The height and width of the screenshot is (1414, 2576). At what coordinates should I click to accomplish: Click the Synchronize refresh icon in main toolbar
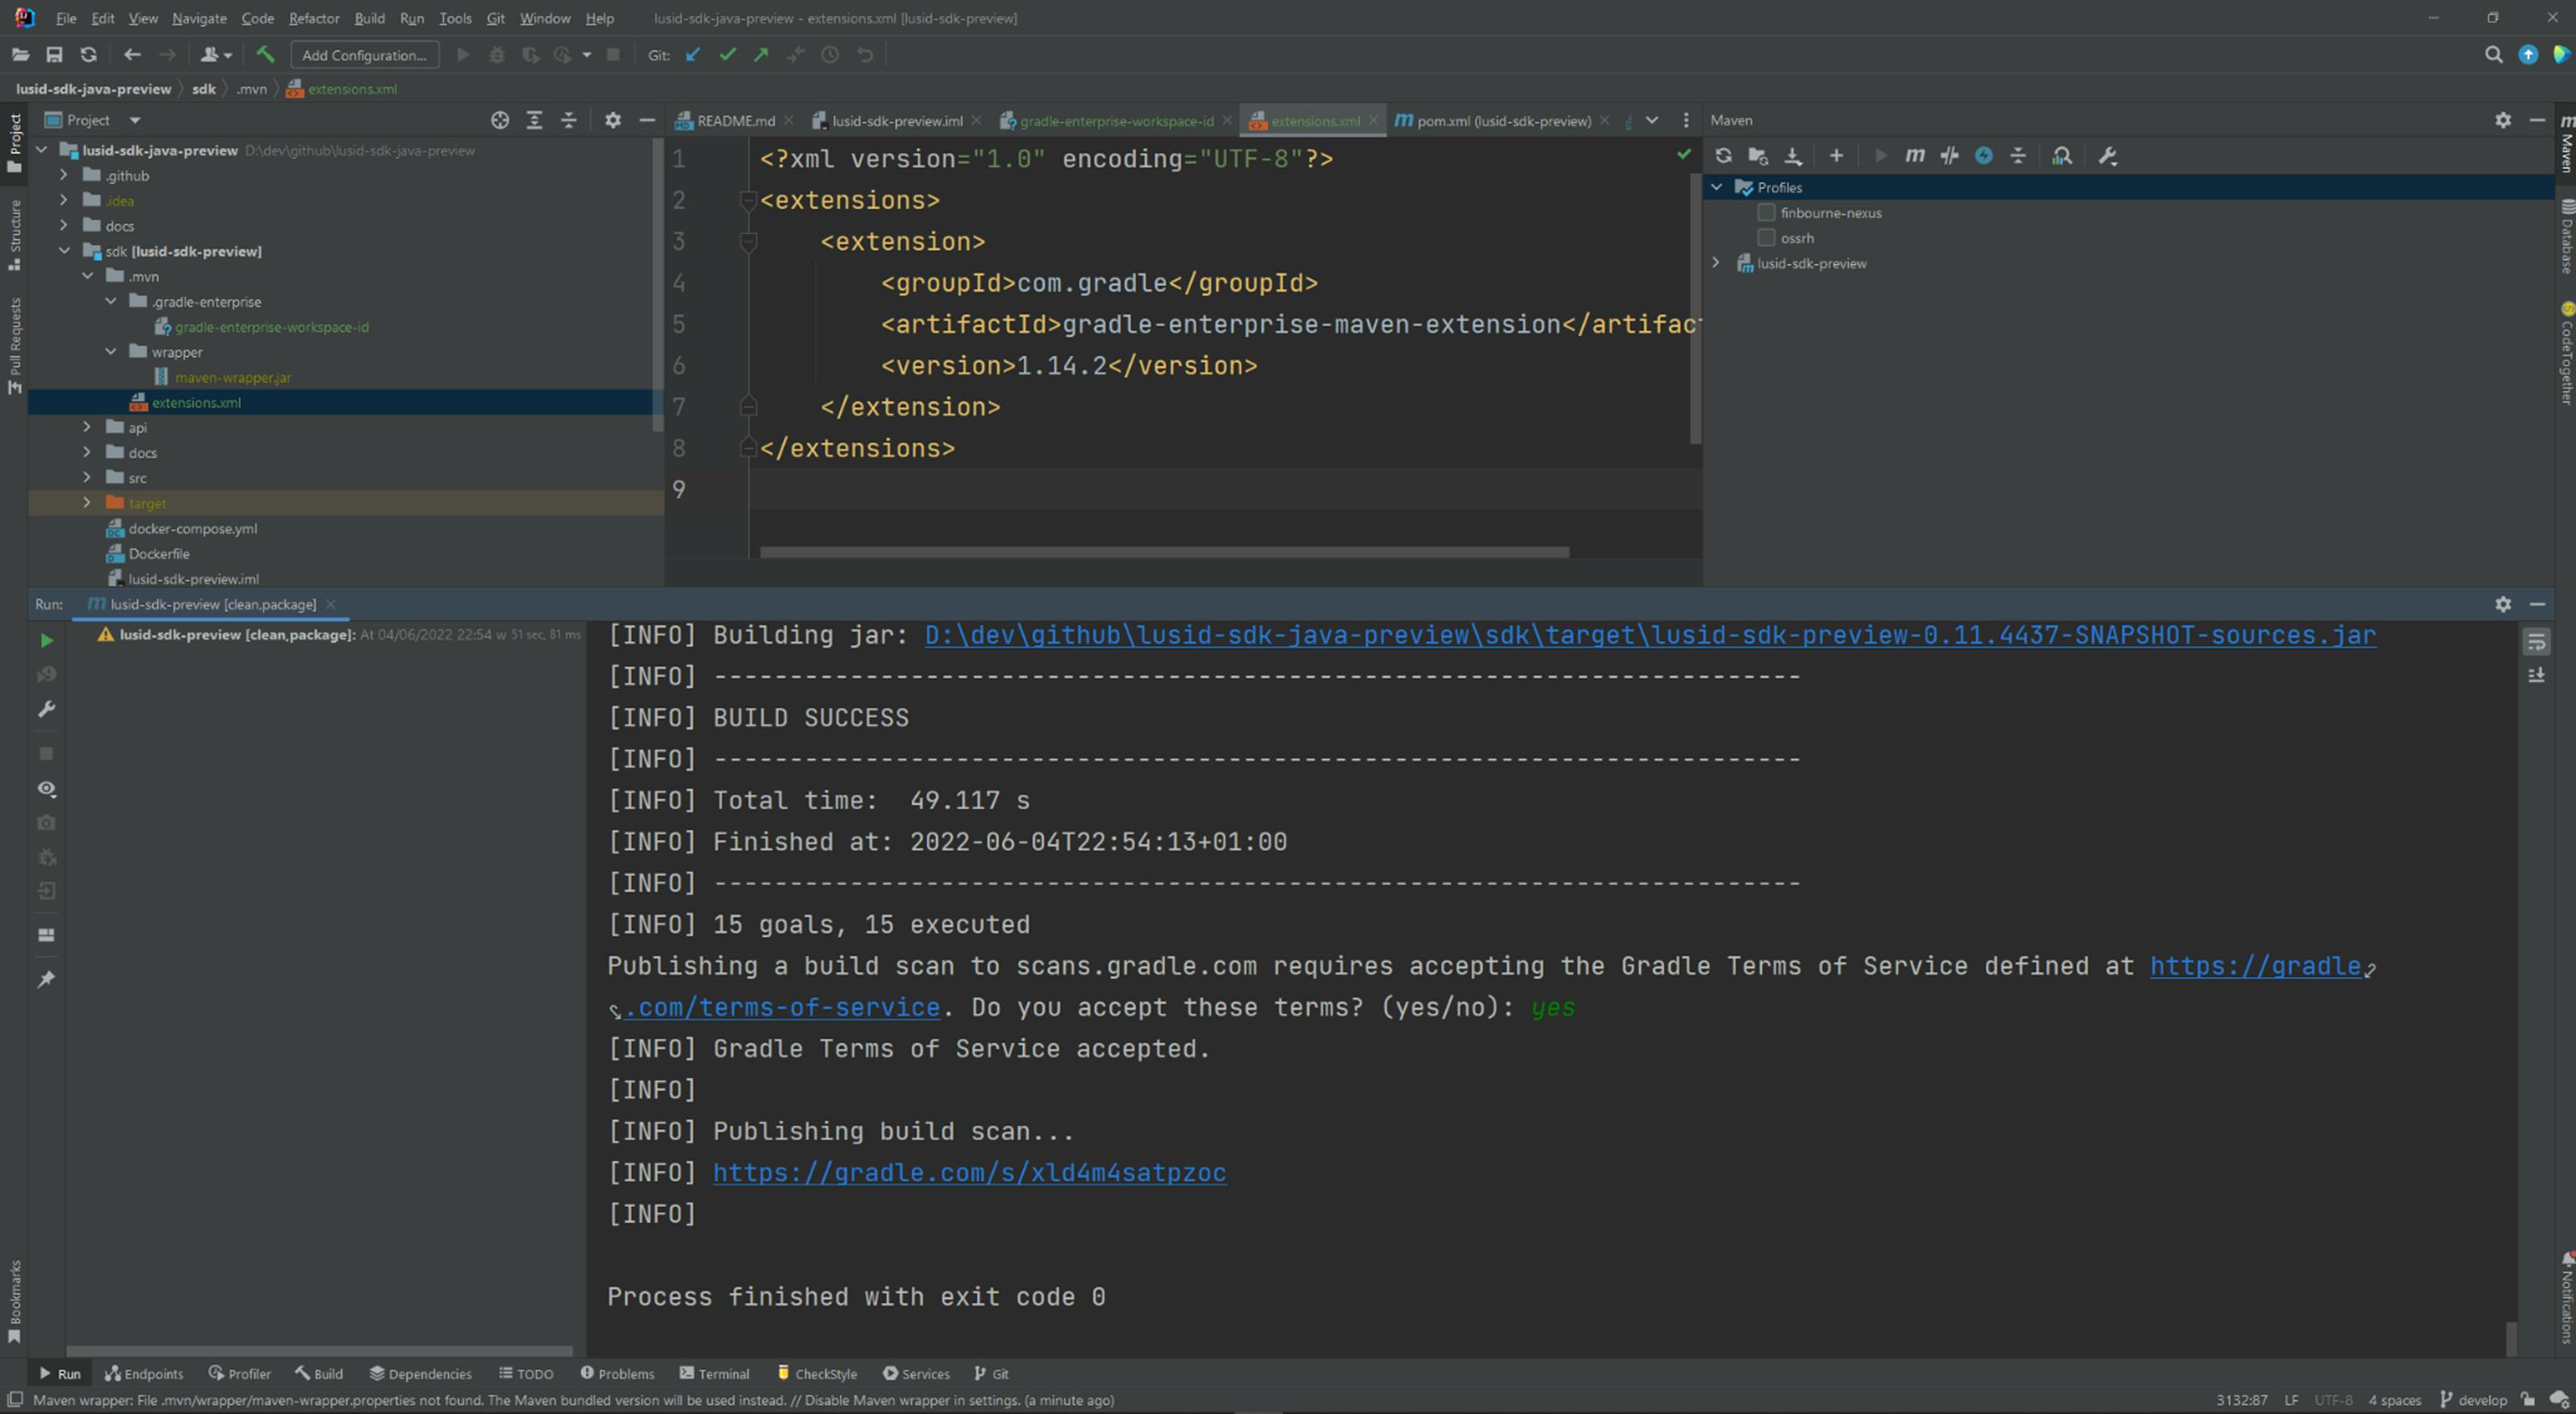(x=89, y=55)
